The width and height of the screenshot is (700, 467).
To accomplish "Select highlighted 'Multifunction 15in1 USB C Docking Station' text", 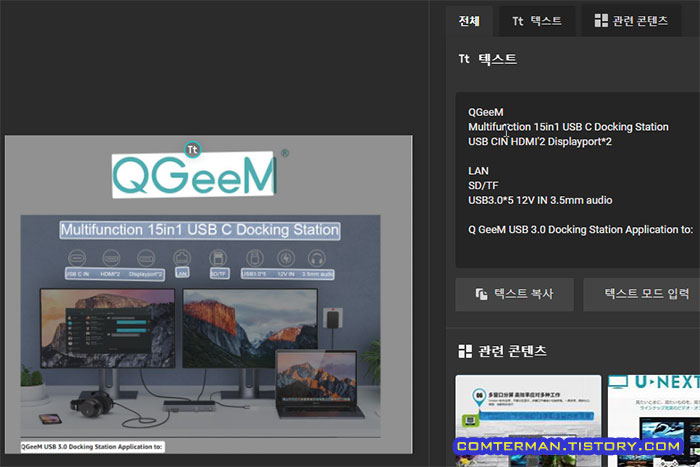I will (x=200, y=230).
